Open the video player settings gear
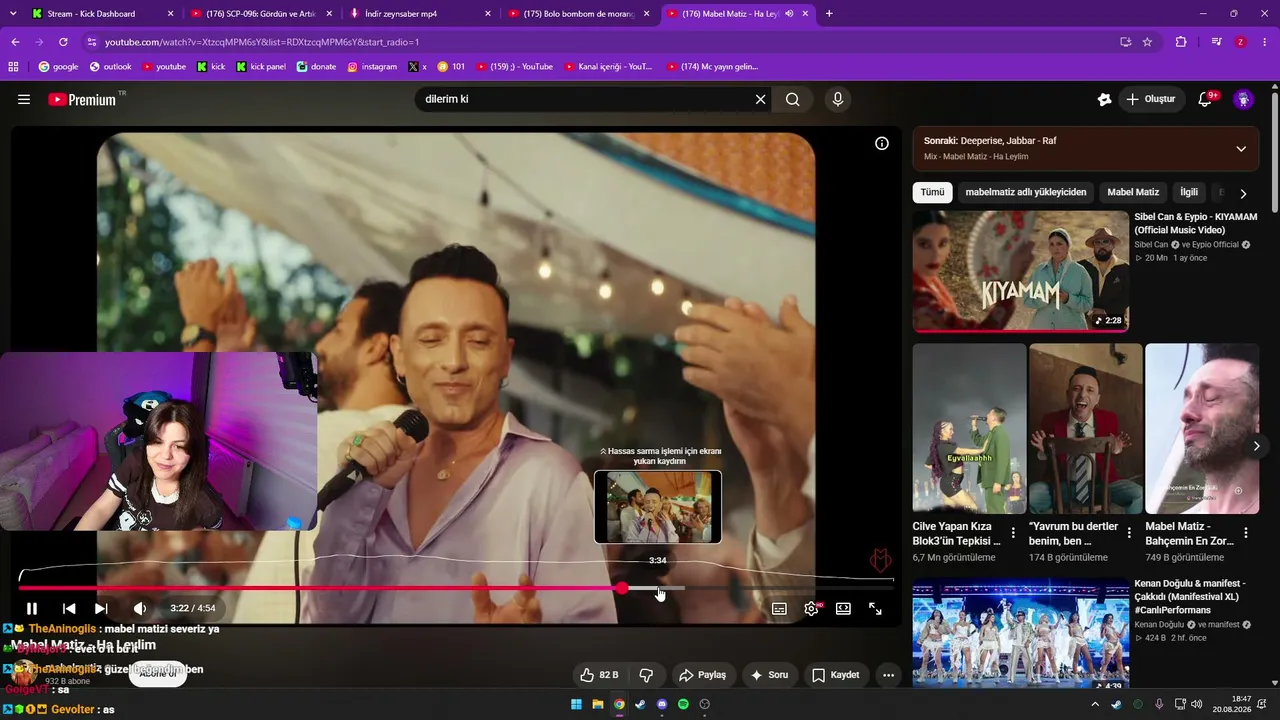 (811, 608)
